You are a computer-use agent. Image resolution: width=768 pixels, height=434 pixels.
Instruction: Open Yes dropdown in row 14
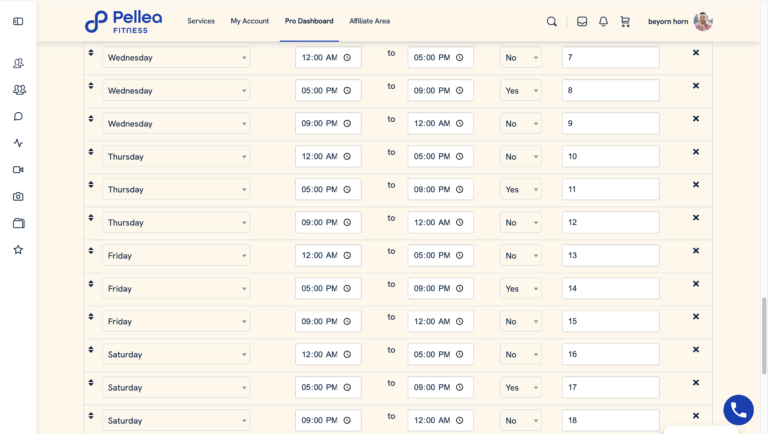click(521, 289)
